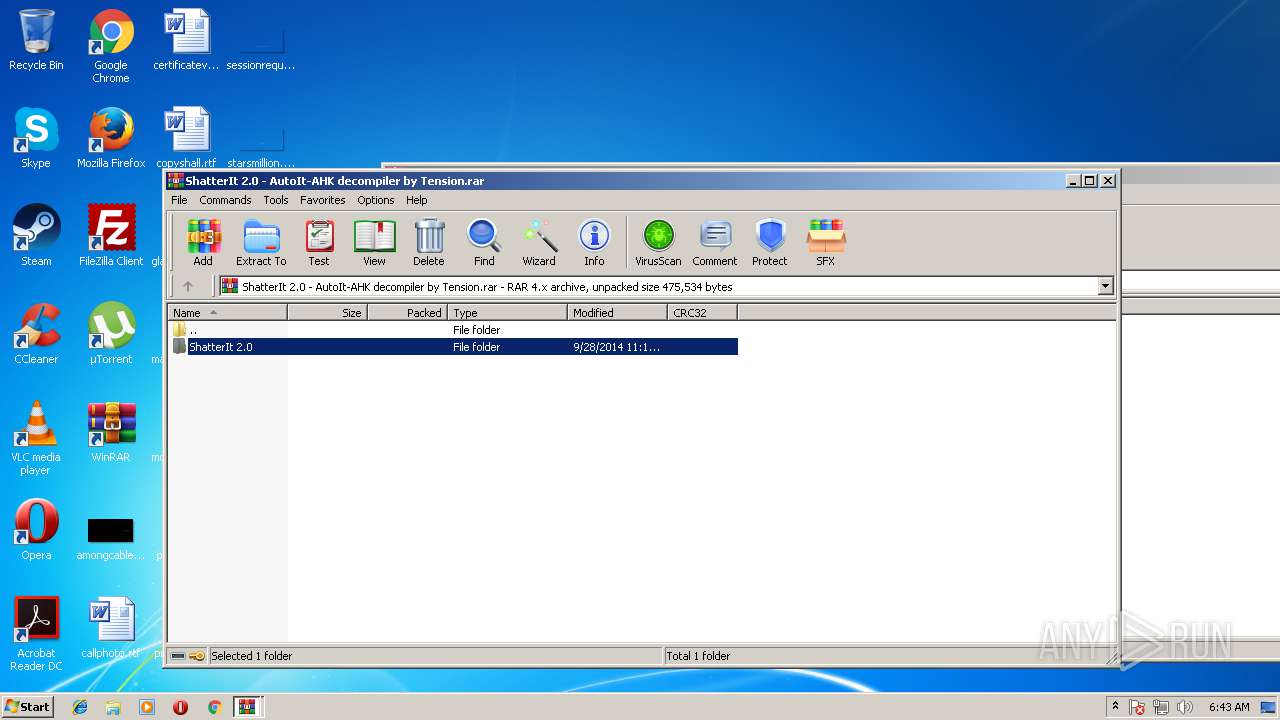The height and width of the screenshot is (720, 1280).
Task: Click the Protect shield icon
Action: (770, 243)
